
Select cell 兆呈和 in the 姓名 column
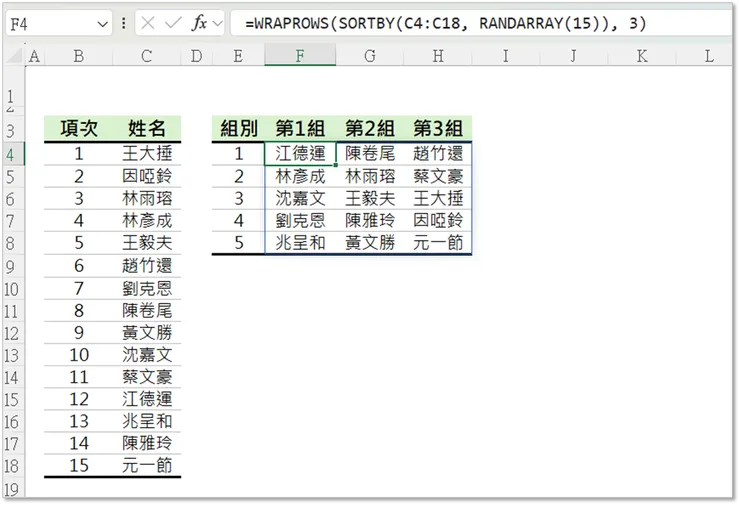[147, 421]
